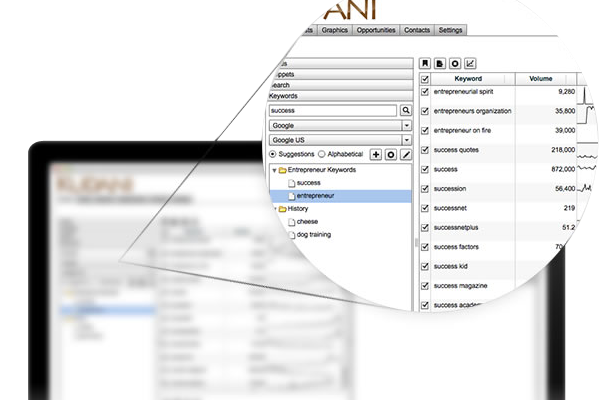613x400 pixels.
Task: Switch to the Graphics tab
Action: (335, 30)
